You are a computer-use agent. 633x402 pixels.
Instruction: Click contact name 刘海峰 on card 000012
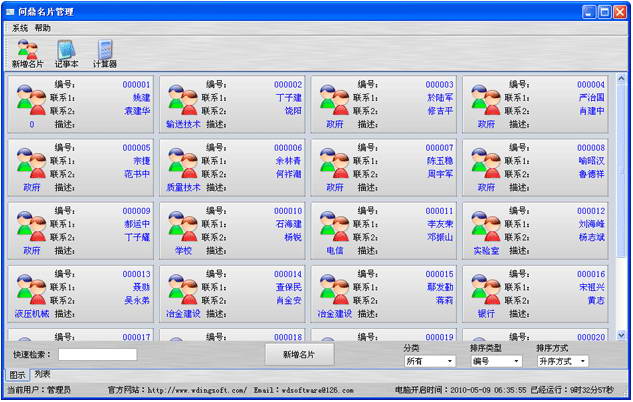(592, 224)
